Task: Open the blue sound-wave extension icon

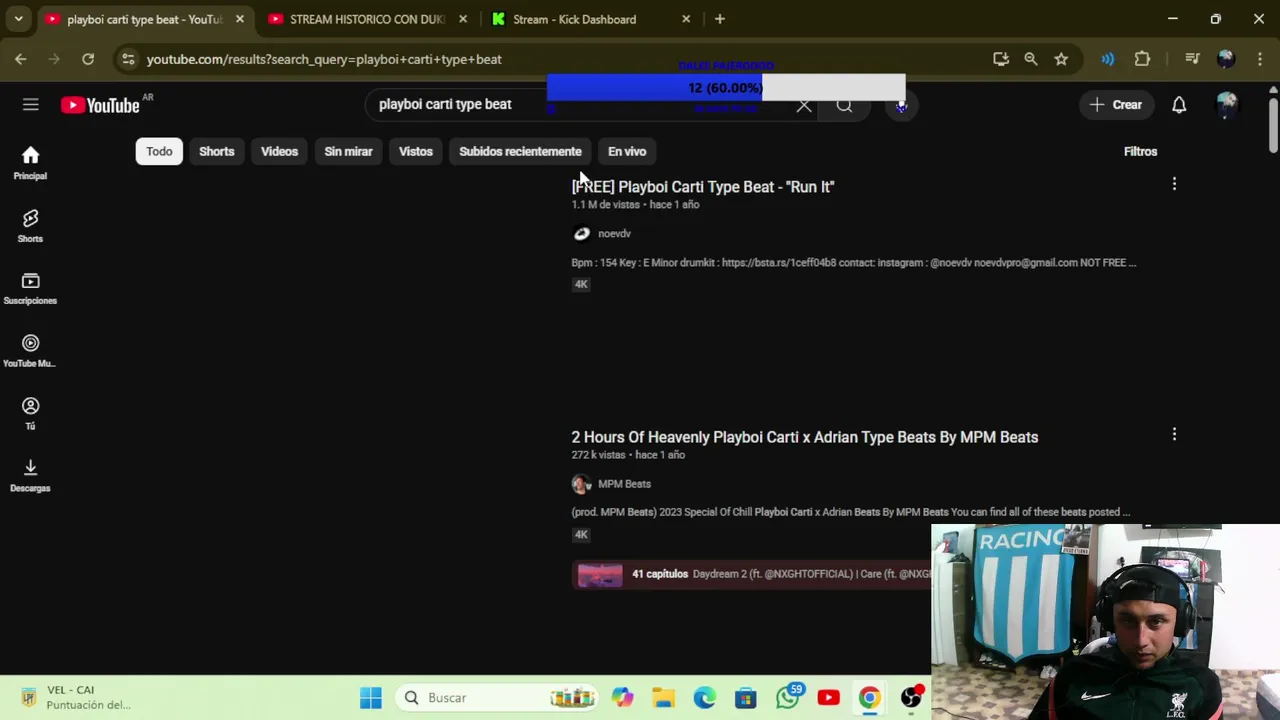Action: (1108, 59)
